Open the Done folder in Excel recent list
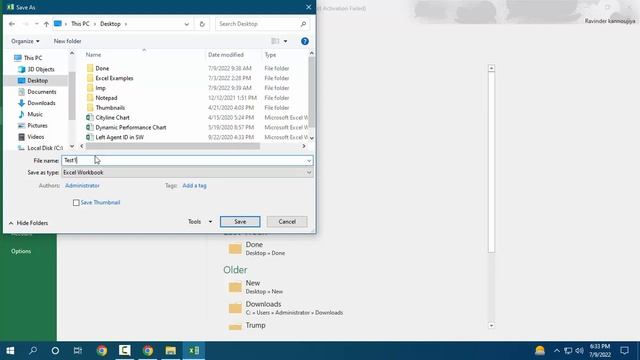 point(257,248)
